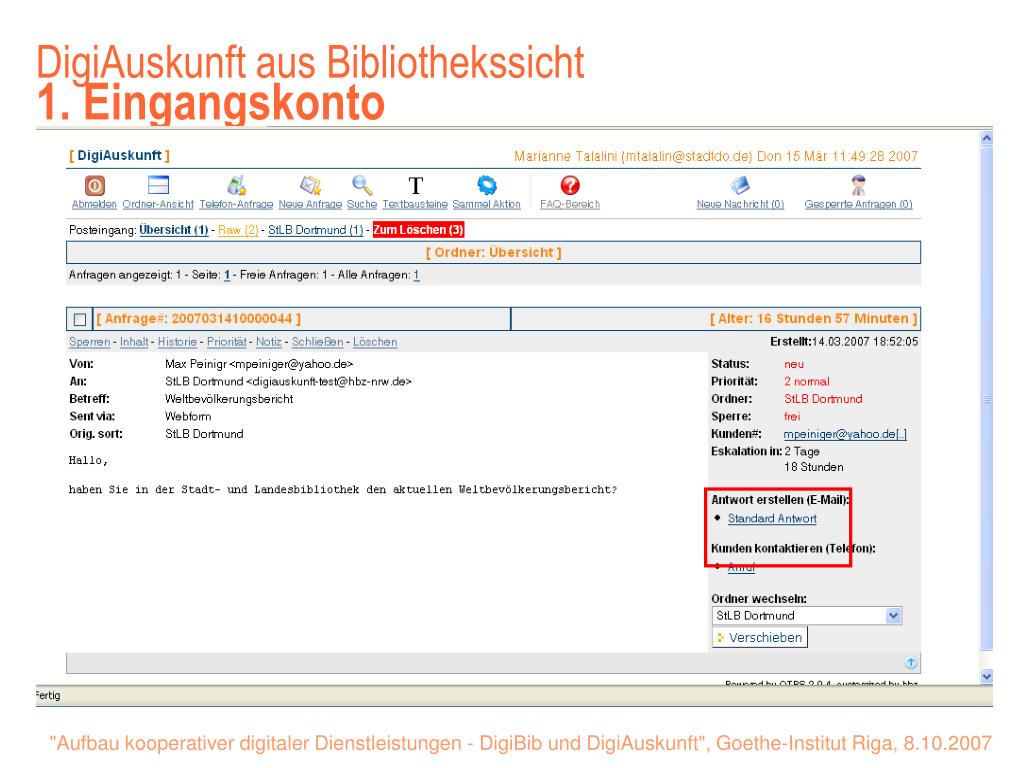Click the Anruf phone contact link
1024x768 pixels.
(x=741, y=567)
